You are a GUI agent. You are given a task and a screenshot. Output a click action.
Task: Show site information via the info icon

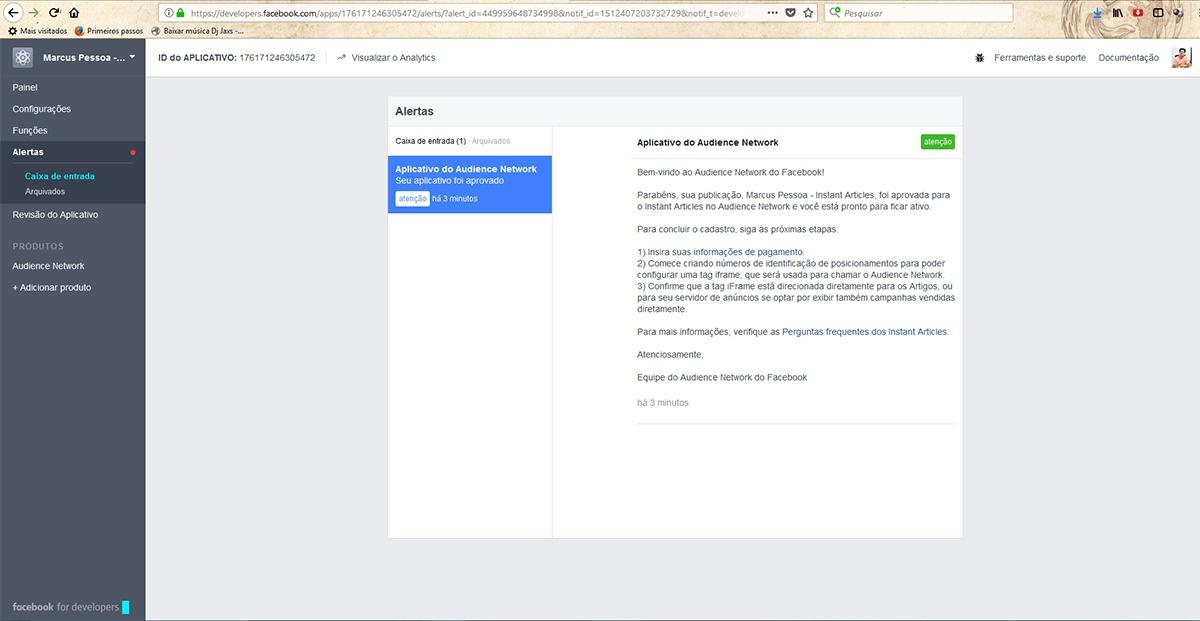(168, 13)
